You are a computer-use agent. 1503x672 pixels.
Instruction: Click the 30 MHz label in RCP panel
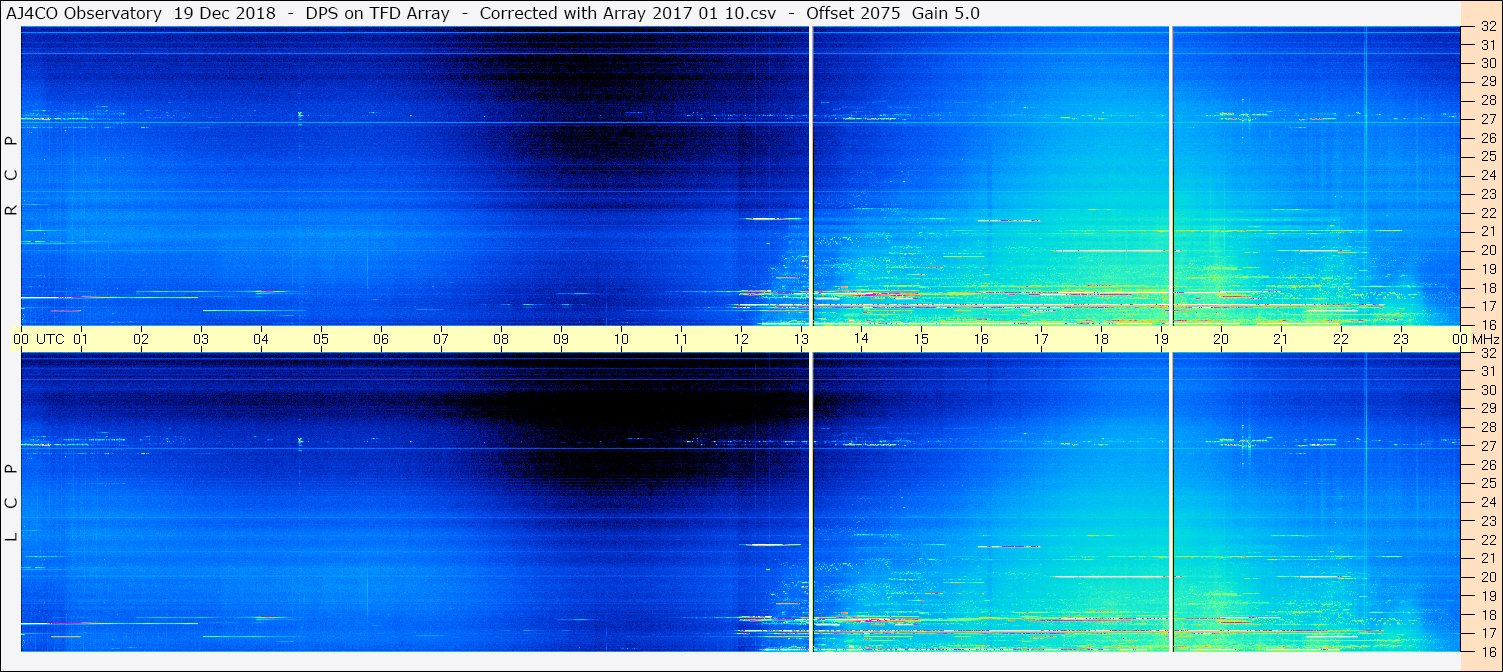(x=1488, y=63)
